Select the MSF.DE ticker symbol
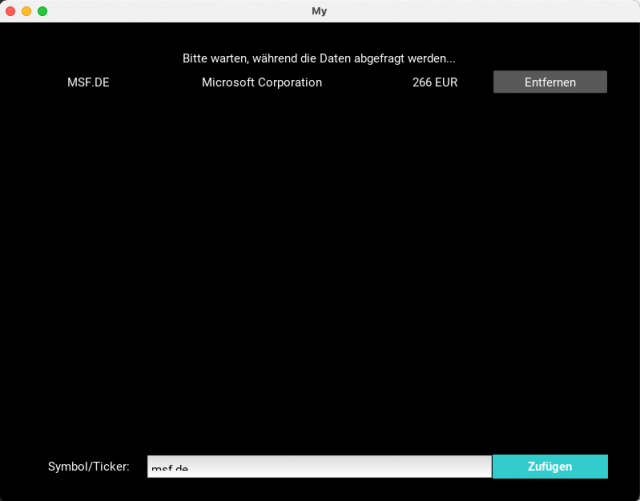Screen dimensions: 640x501 coord(88,82)
